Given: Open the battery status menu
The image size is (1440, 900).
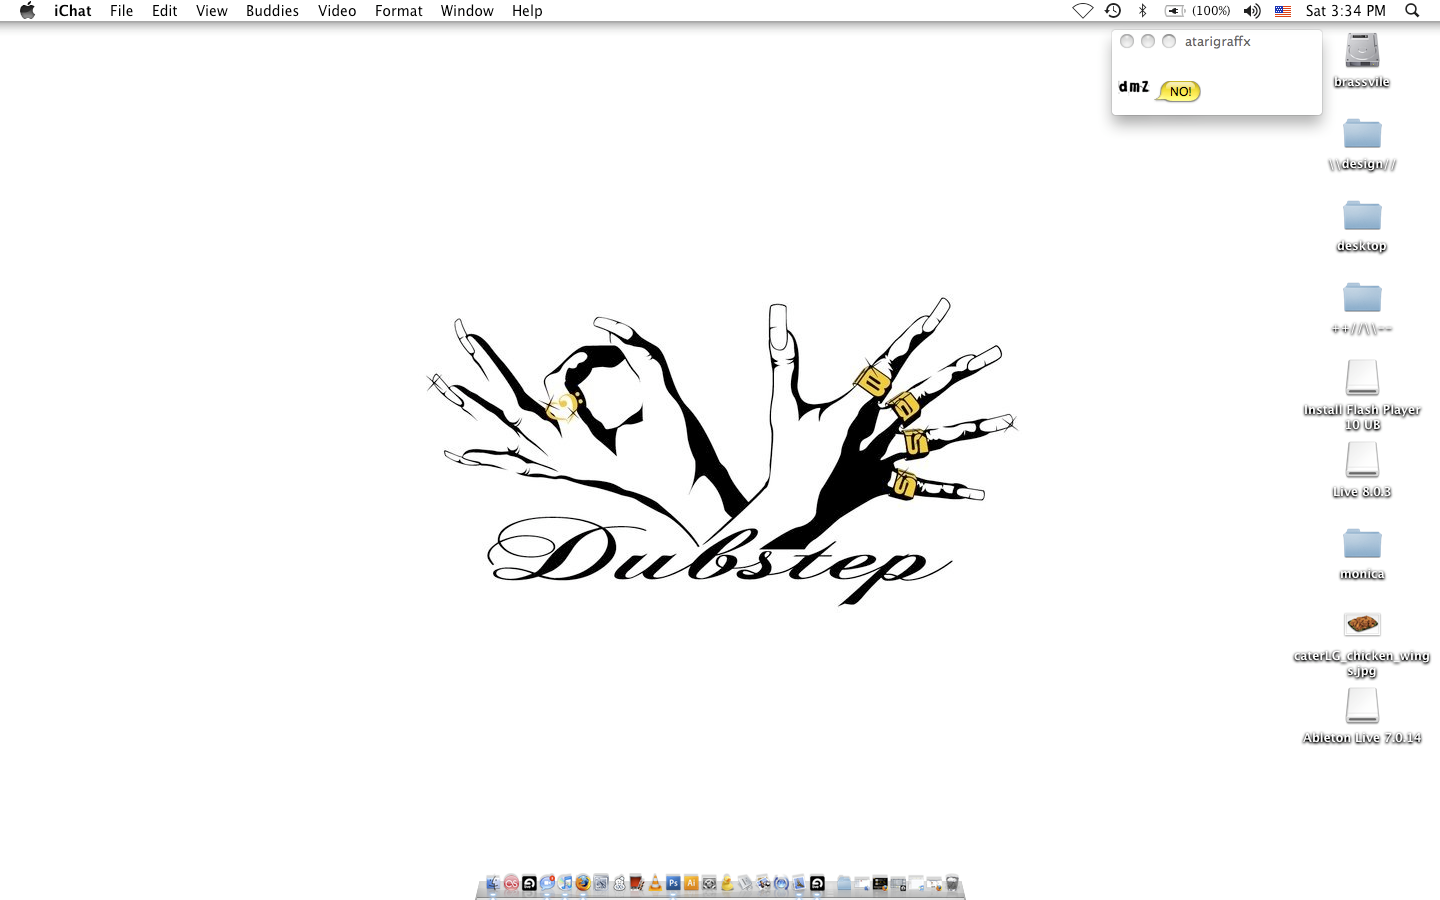Looking at the screenshot, I should click(1197, 11).
